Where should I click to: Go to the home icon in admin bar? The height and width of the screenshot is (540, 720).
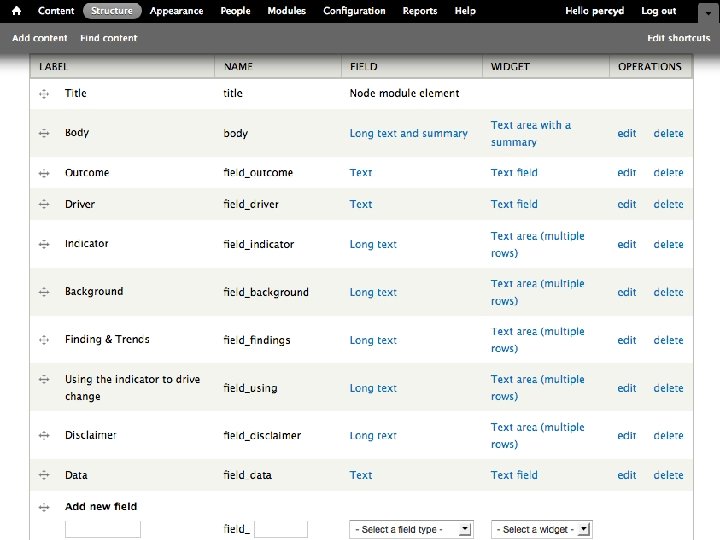click(x=16, y=11)
